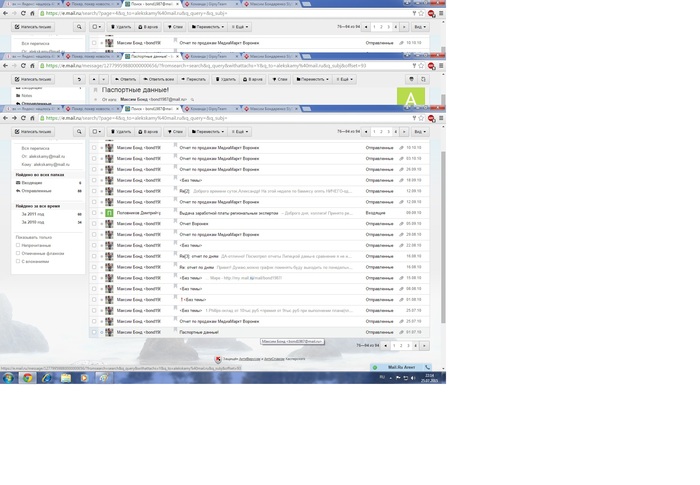Screen dimensions: 700x485
Task: Click Ответить in the message window
Action: 125,79
